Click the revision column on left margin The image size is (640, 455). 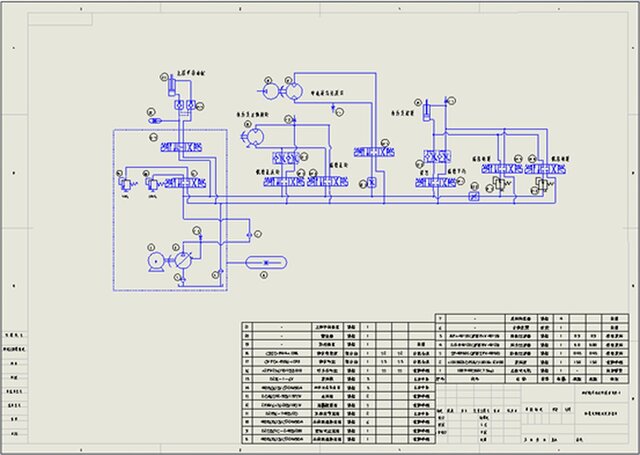coord(13,384)
